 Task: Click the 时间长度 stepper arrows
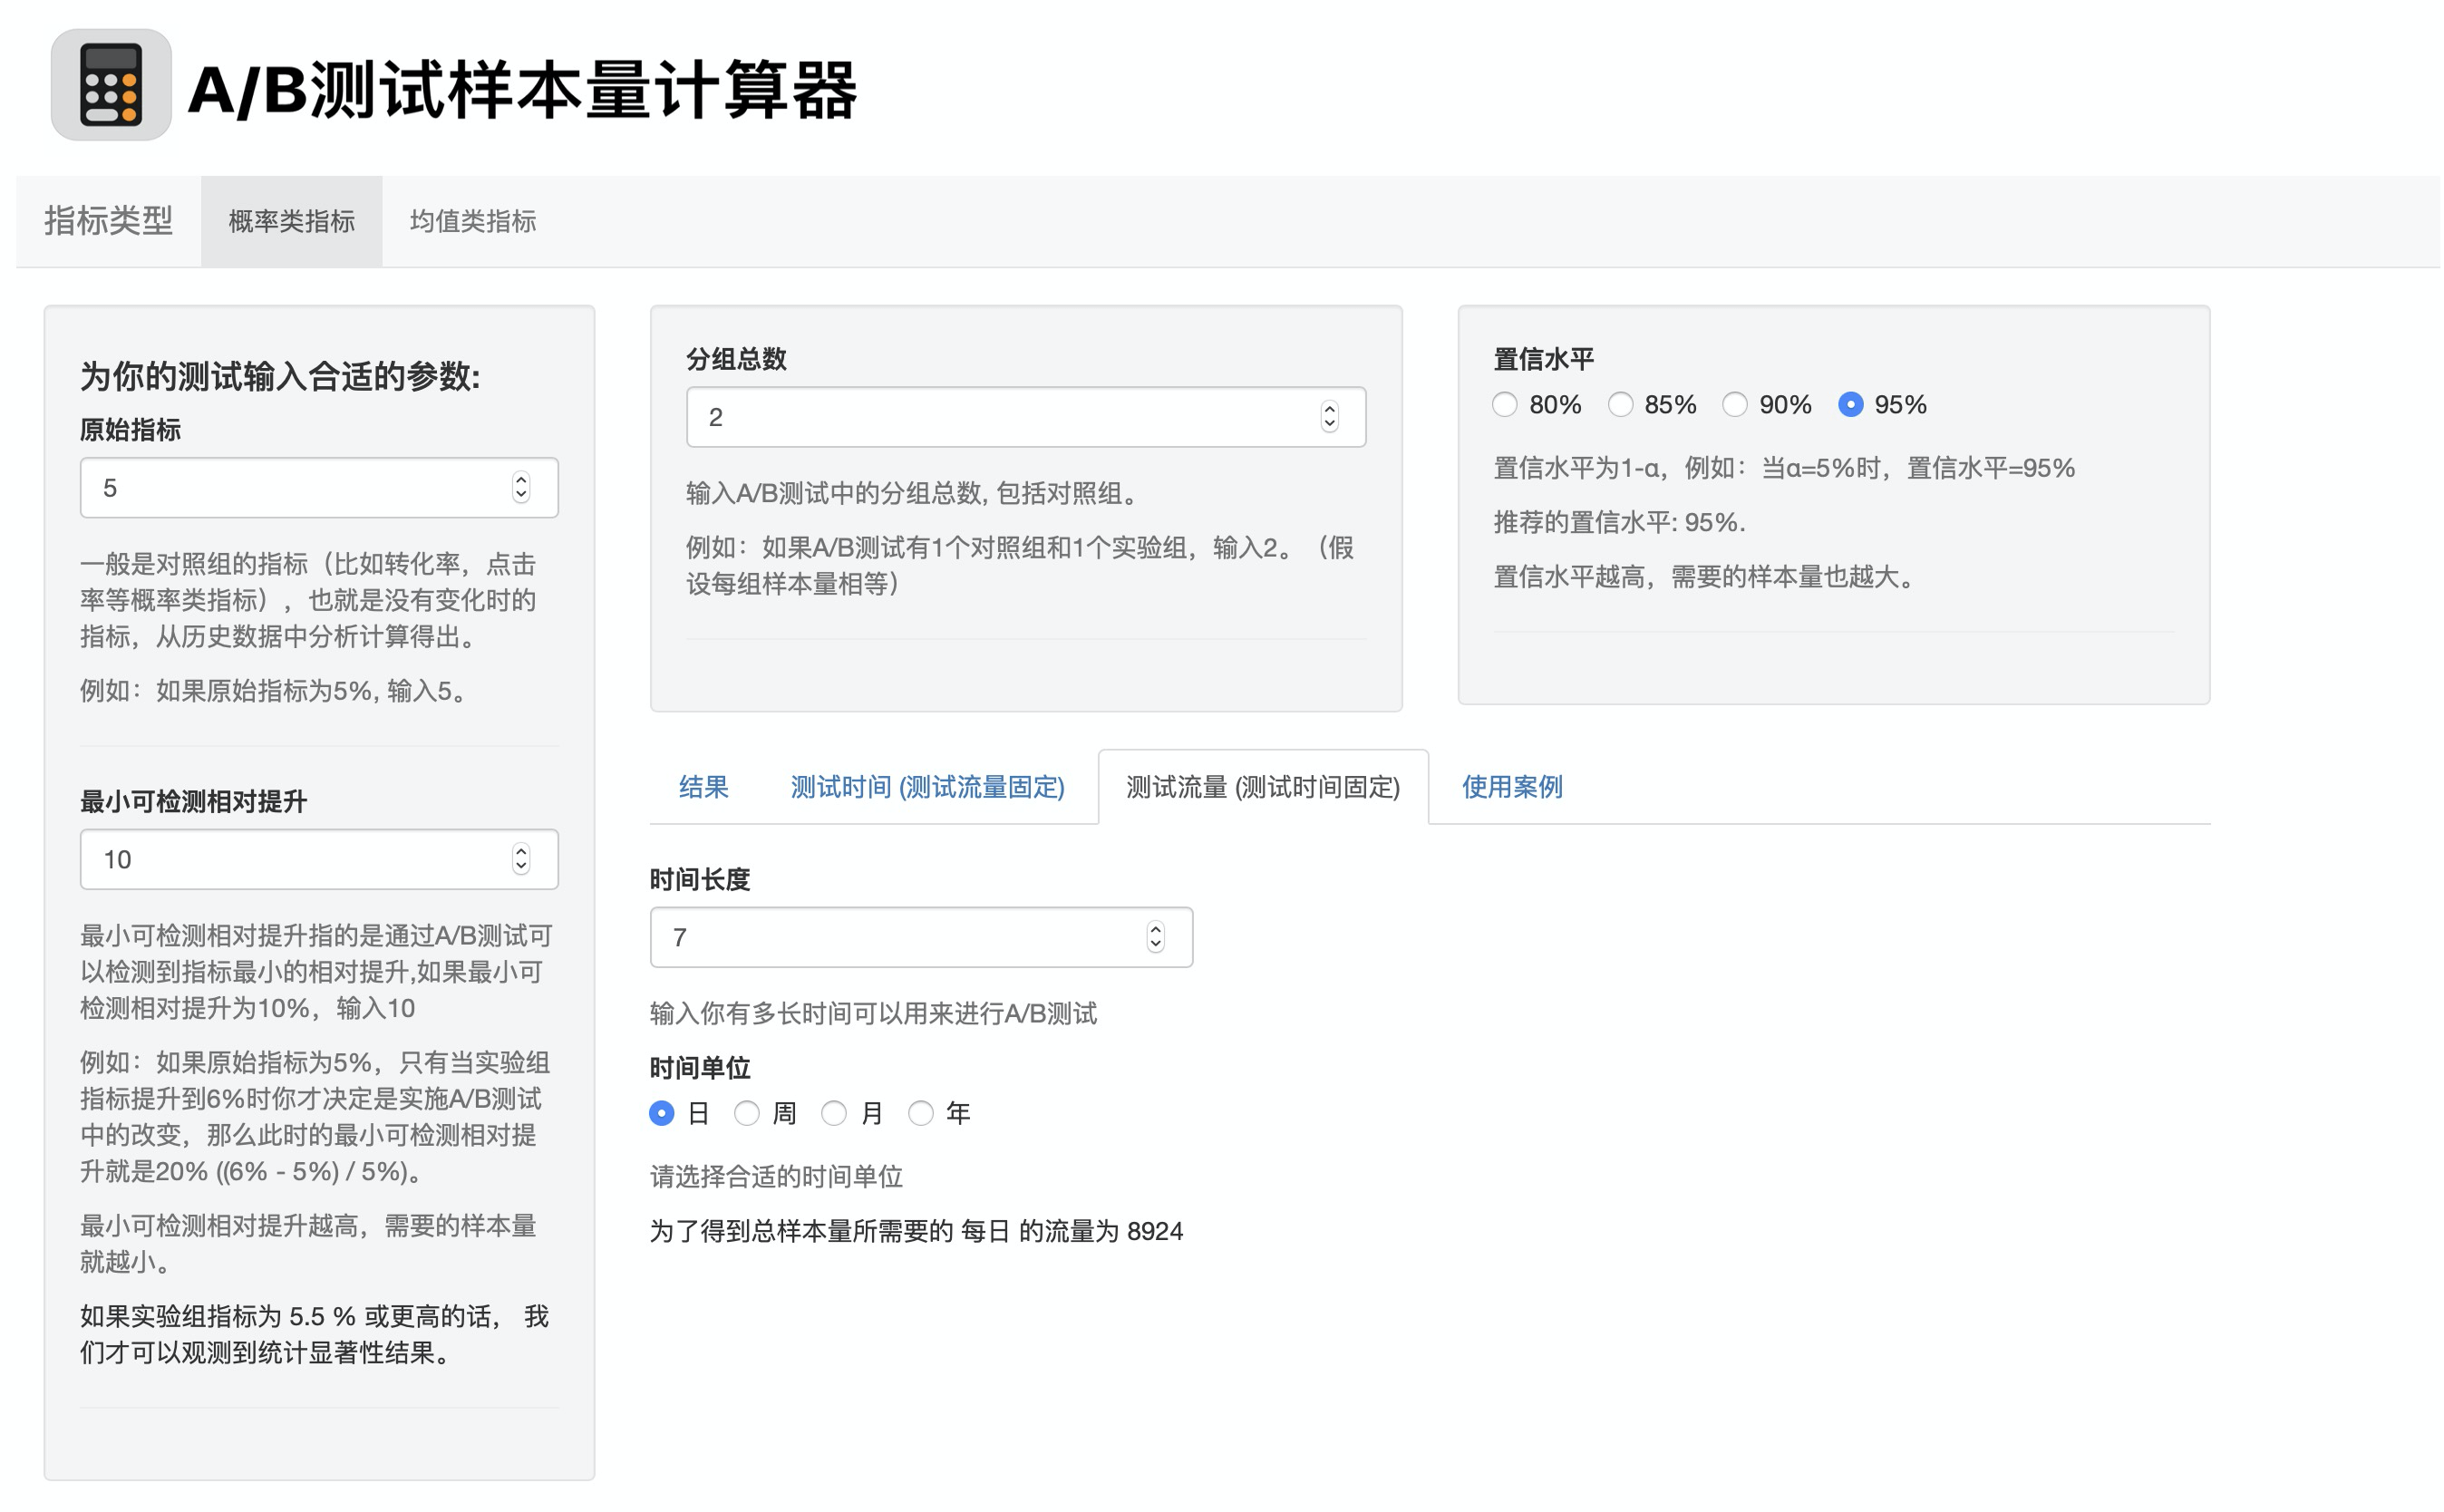(x=1155, y=936)
